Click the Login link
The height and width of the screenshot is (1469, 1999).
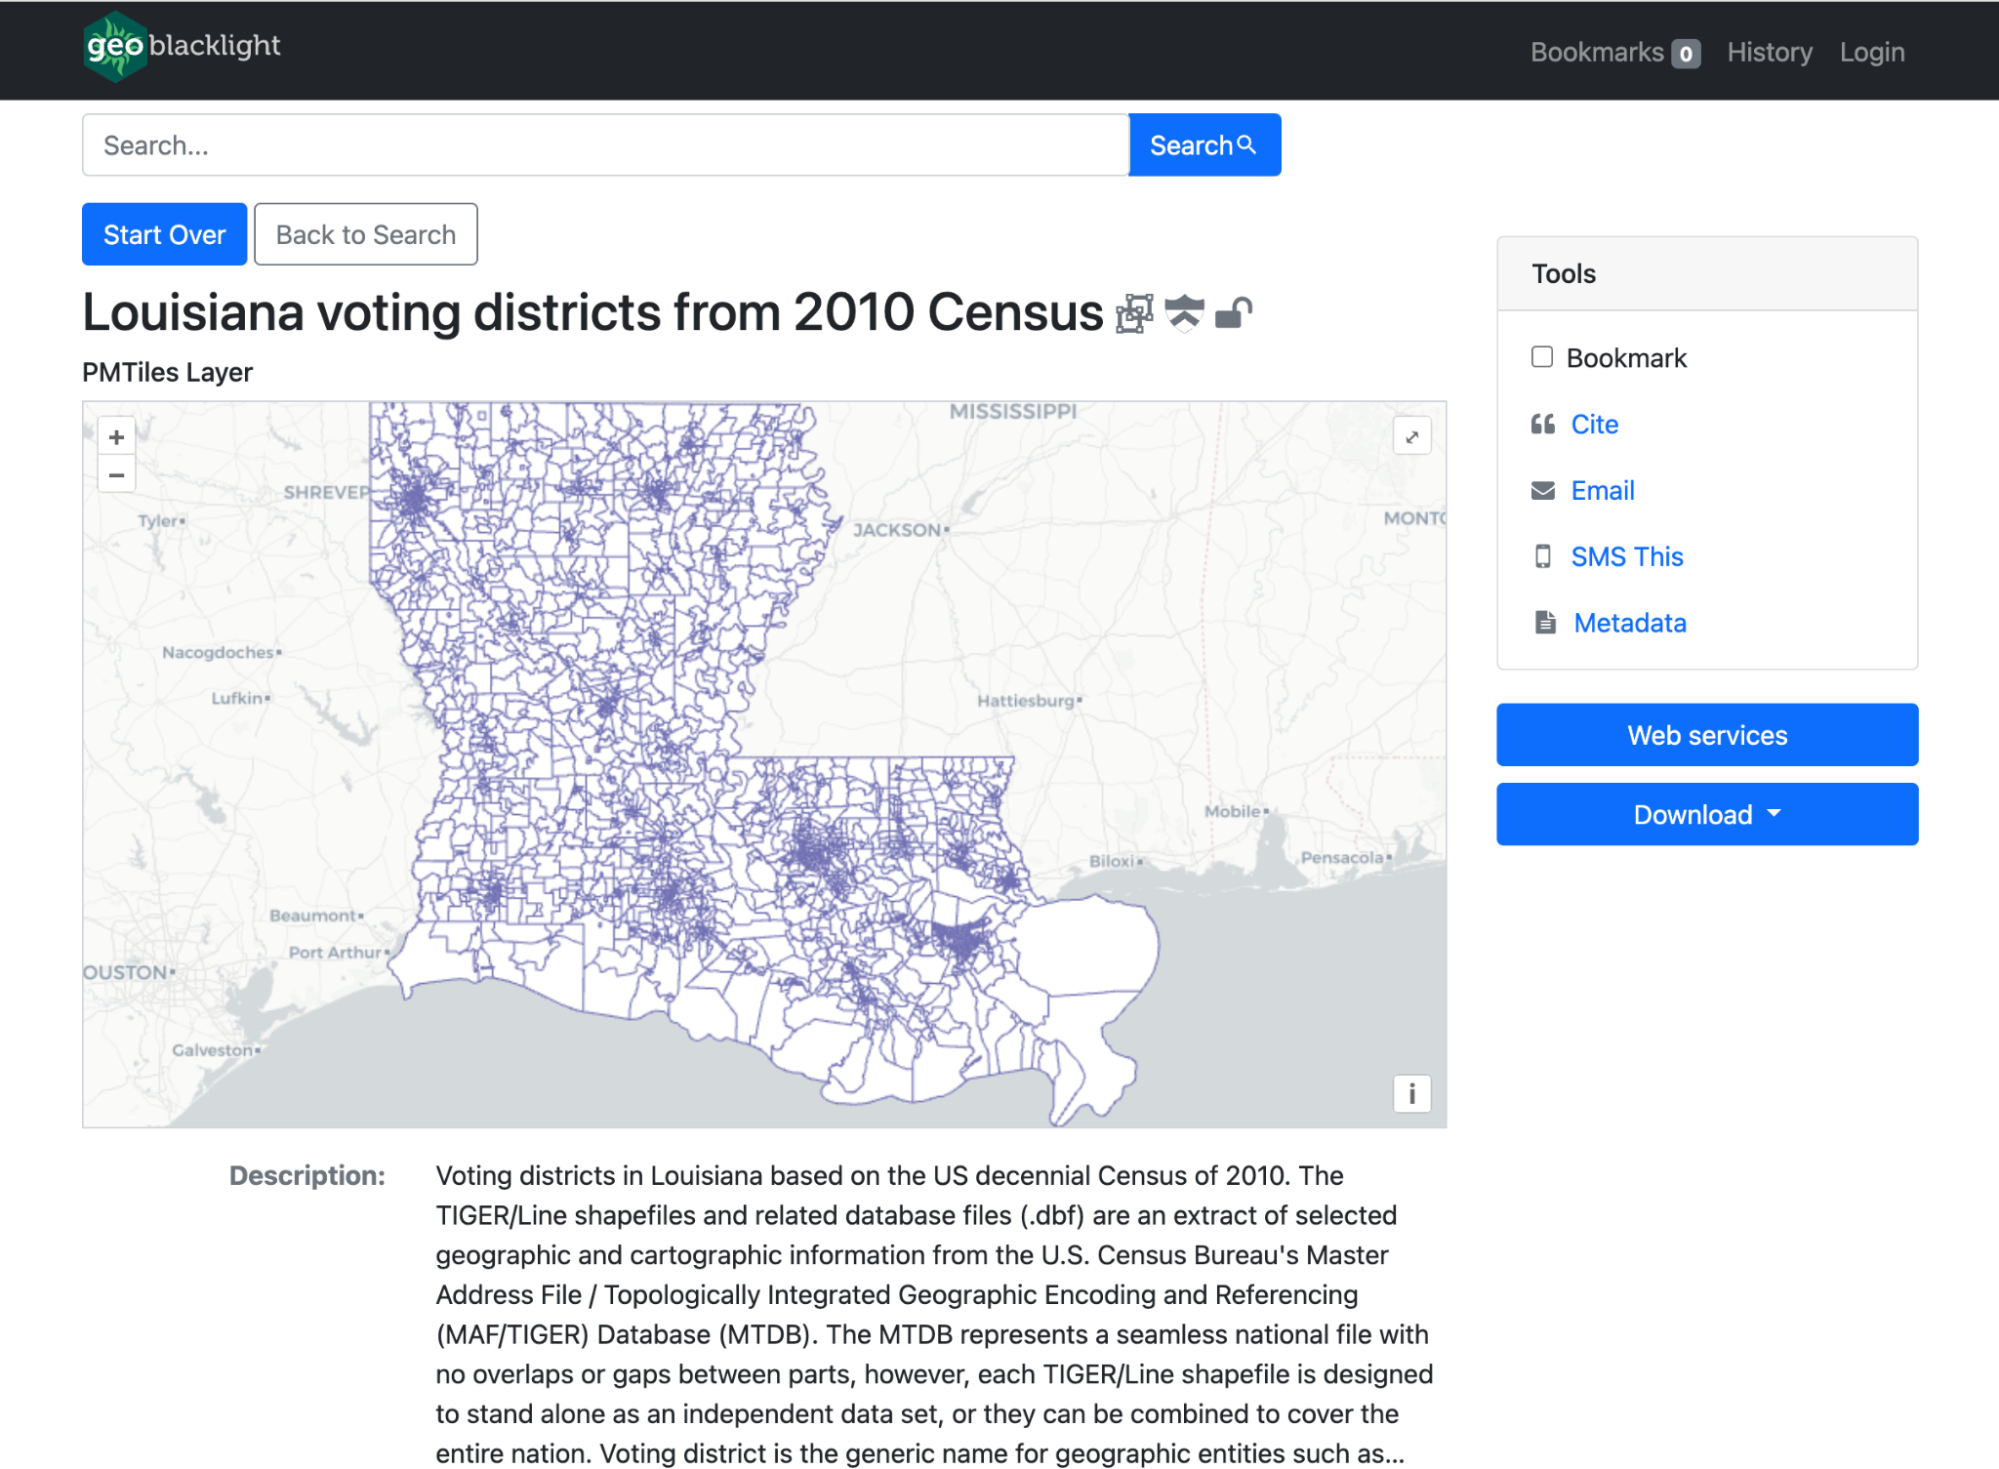pos(1871,52)
